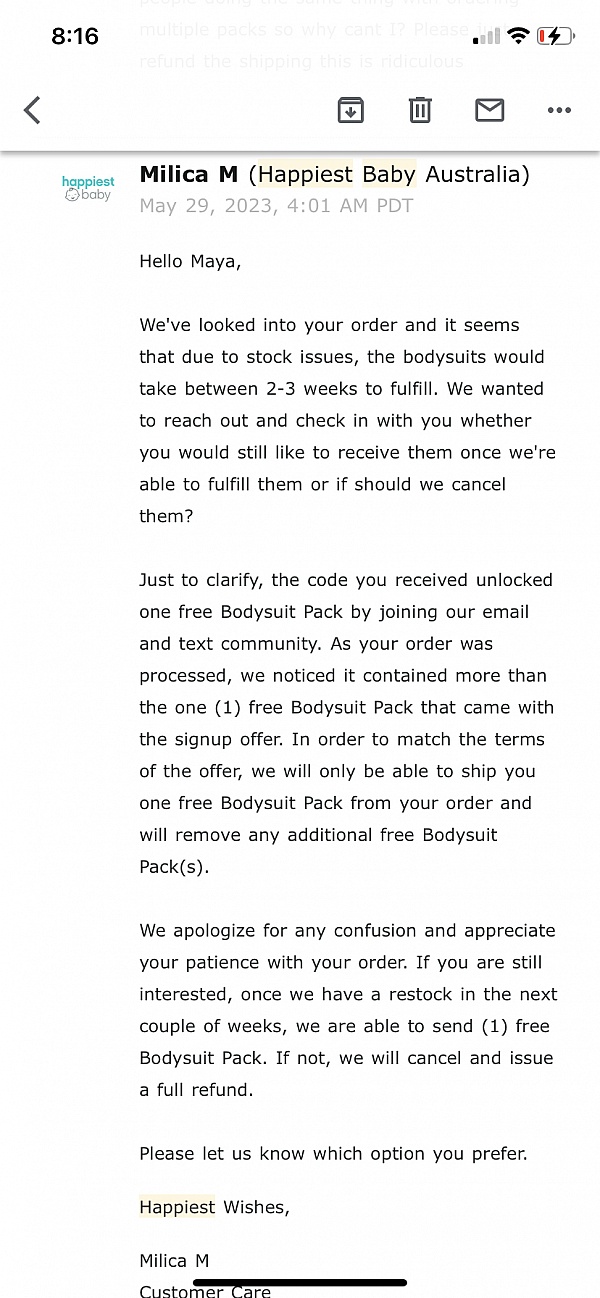Tap the battery charging status icon
The width and height of the screenshot is (600, 1298).
click(555, 37)
